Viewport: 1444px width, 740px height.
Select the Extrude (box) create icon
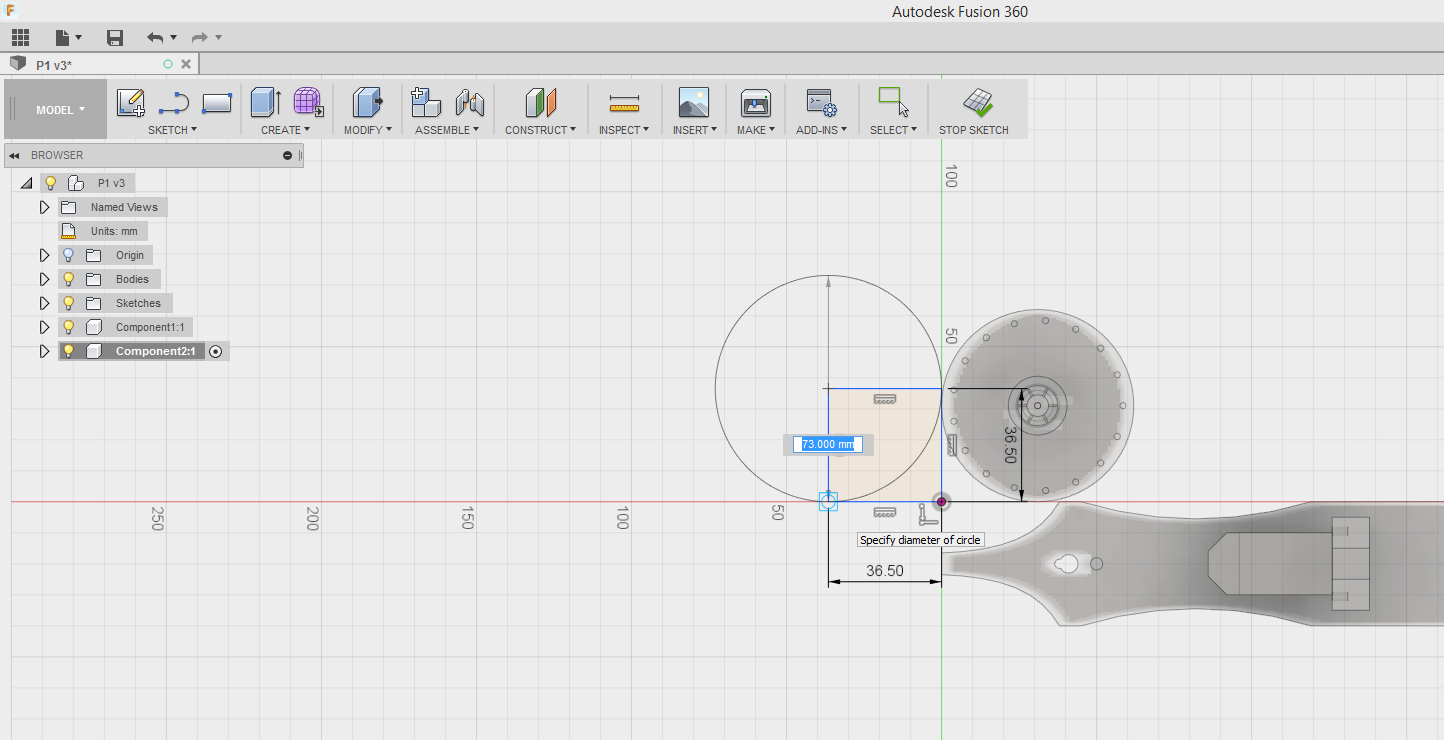pyautogui.click(x=266, y=102)
